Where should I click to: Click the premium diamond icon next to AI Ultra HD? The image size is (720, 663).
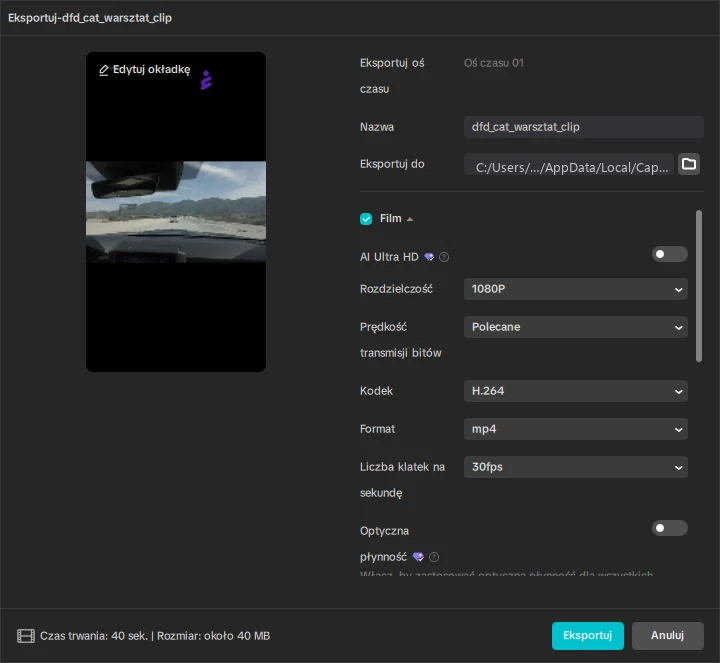pyautogui.click(x=429, y=257)
